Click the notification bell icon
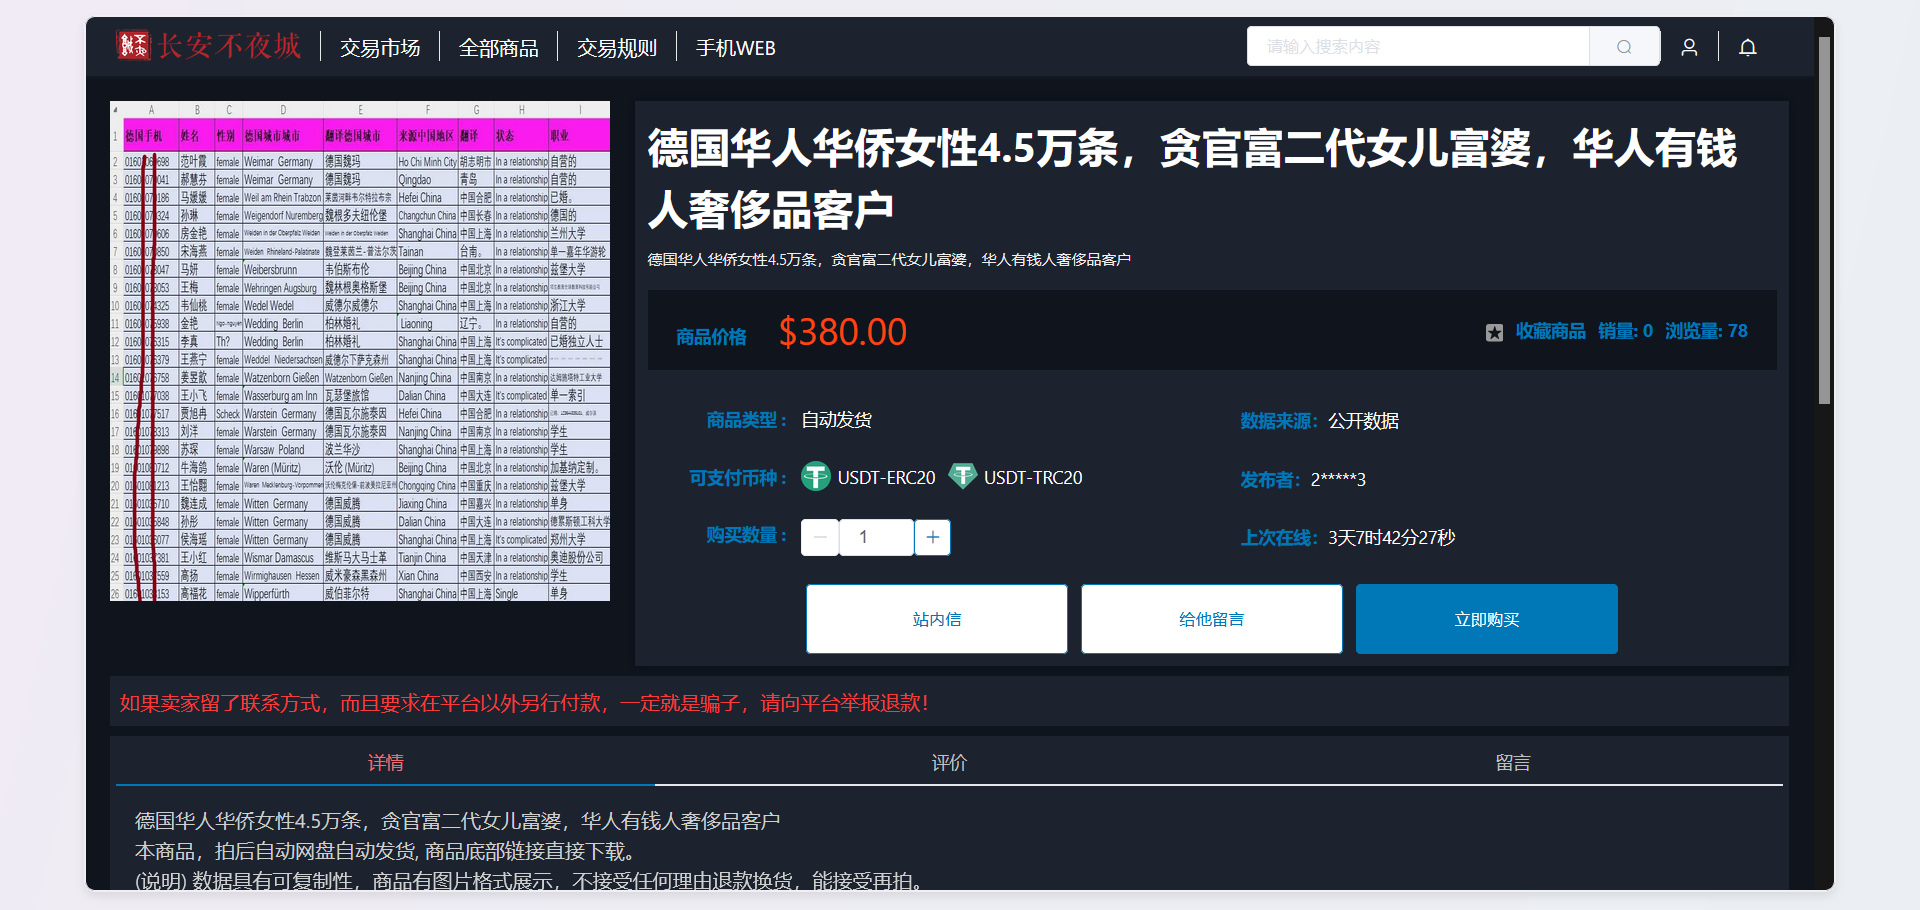The height and width of the screenshot is (910, 1920). (1747, 47)
